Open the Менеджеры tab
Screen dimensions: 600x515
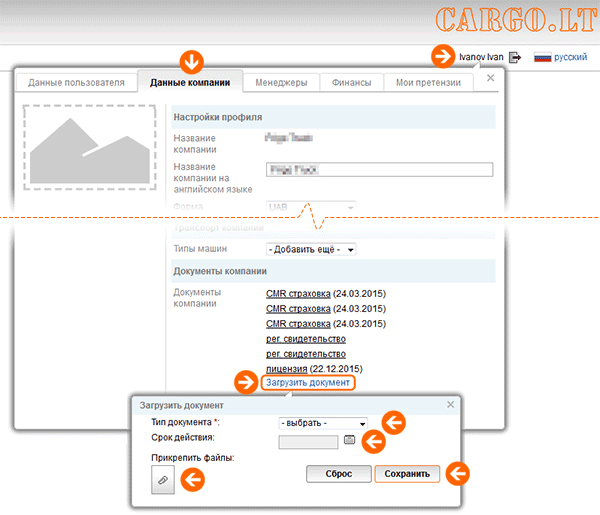[x=281, y=83]
